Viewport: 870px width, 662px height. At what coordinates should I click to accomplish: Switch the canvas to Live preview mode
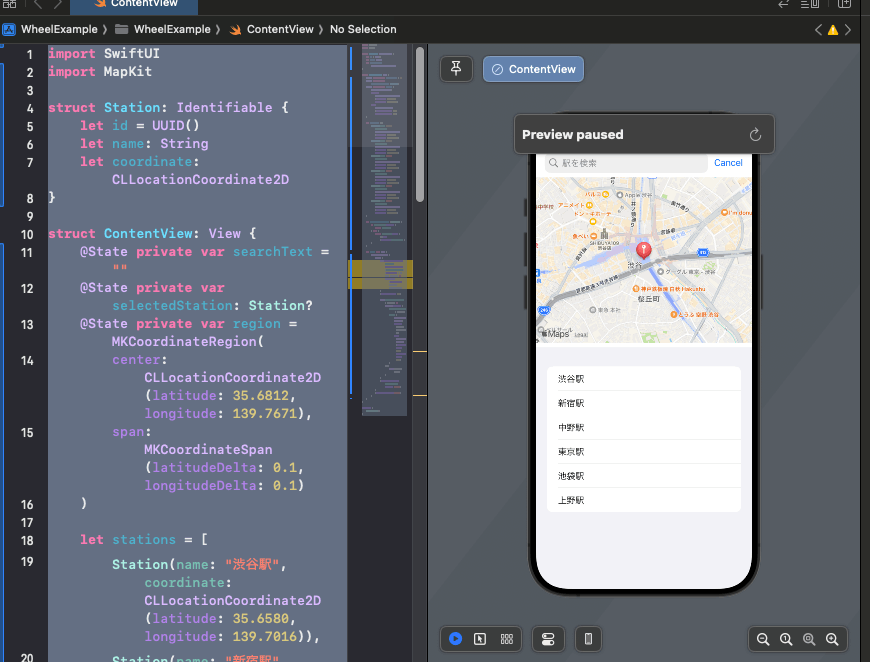(456, 638)
